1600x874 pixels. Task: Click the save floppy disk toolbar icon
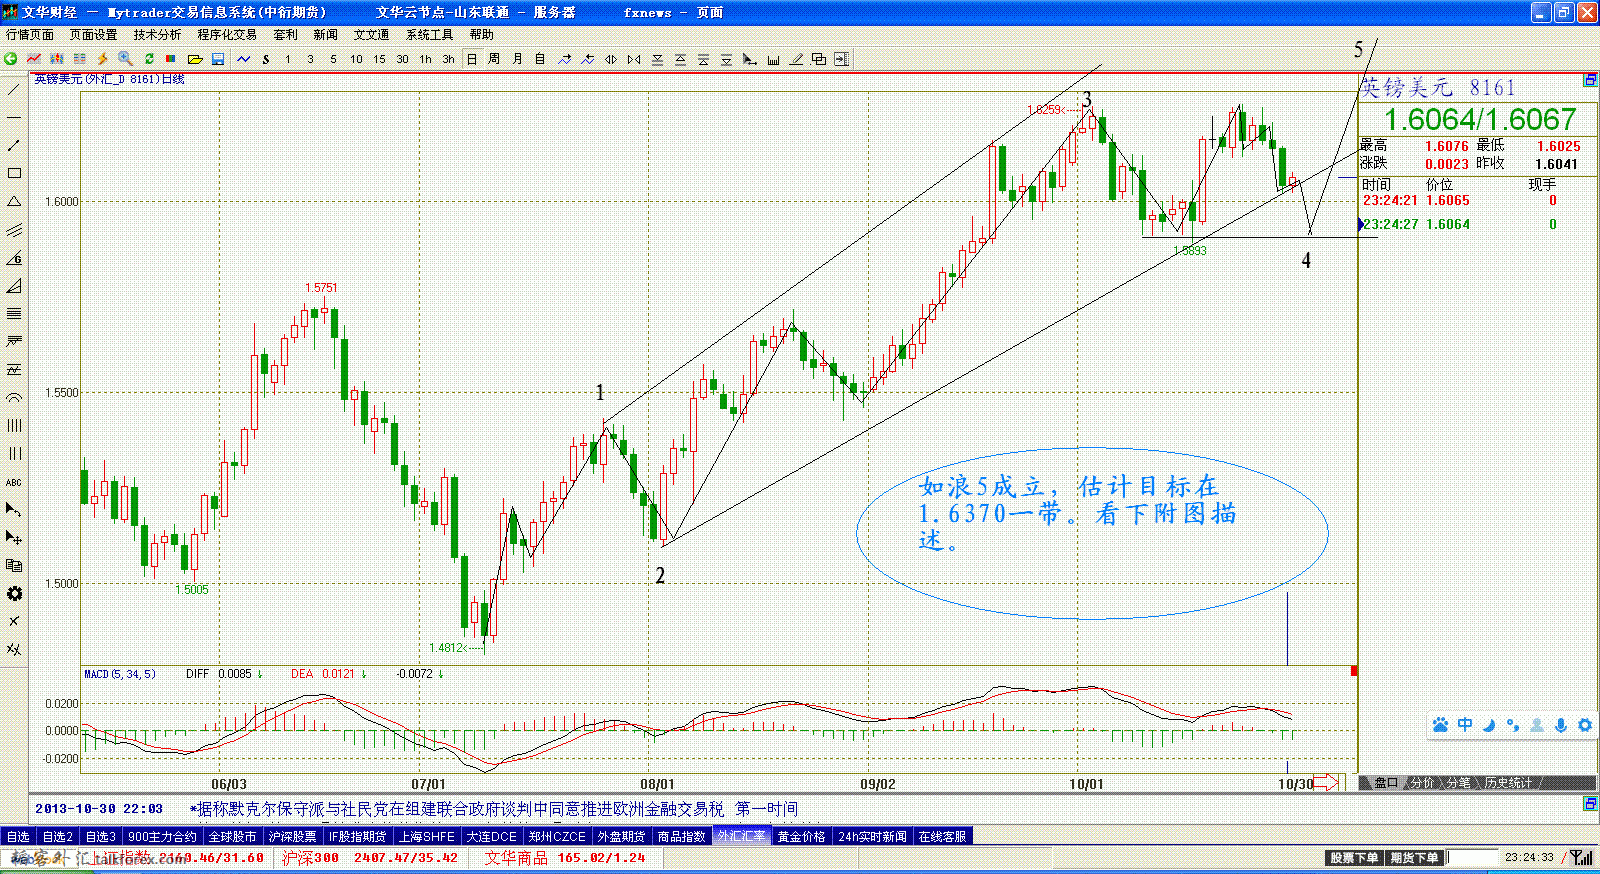pyautogui.click(x=218, y=59)
